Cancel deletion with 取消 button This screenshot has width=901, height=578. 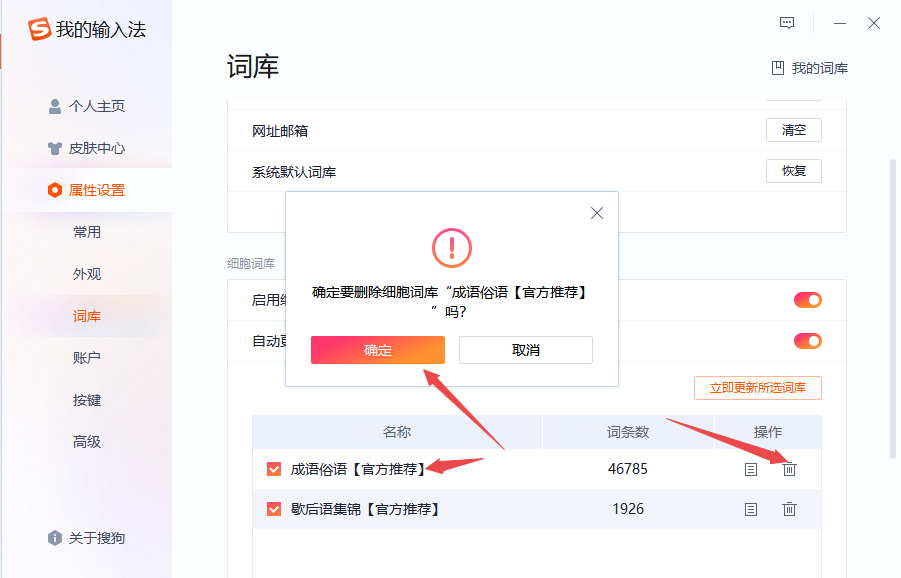click(526, 350)
